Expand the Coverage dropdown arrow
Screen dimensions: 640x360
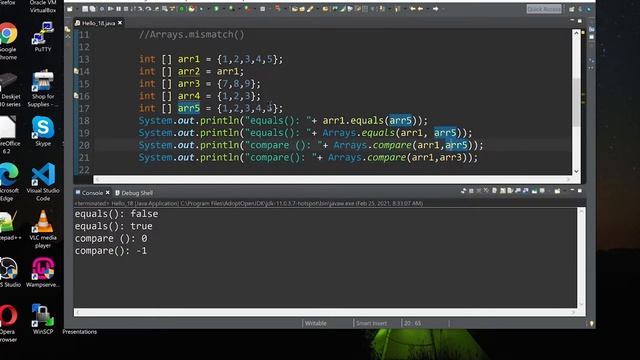point(239,9)
